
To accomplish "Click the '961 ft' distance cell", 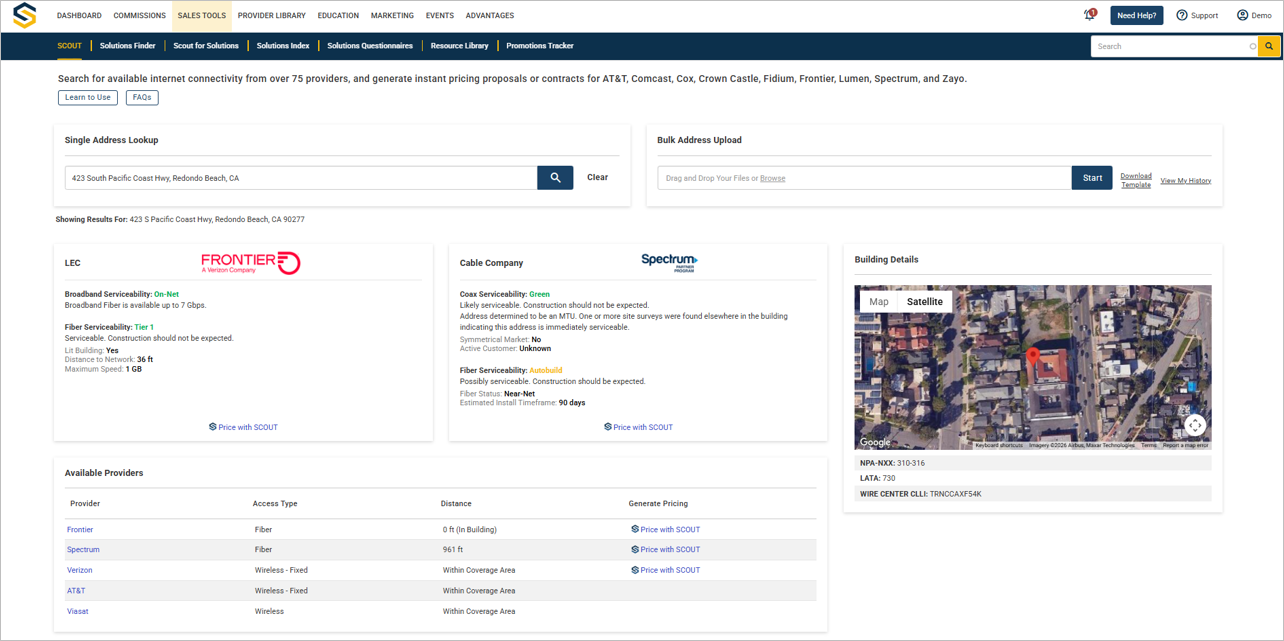I will (453, 549).
